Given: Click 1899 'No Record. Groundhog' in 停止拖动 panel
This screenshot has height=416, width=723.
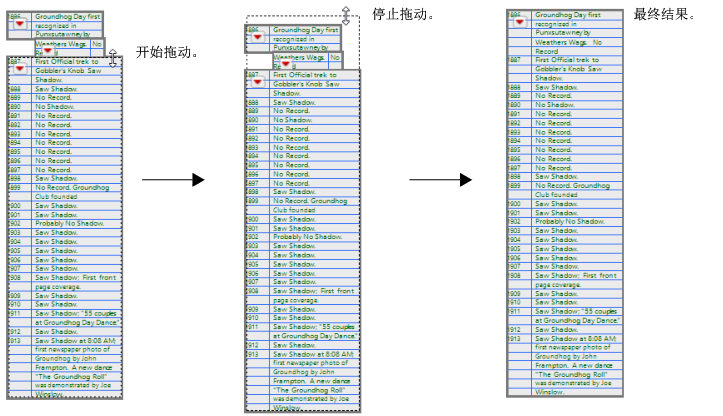Looking at the screenshot, I should [x=310, y=201].
